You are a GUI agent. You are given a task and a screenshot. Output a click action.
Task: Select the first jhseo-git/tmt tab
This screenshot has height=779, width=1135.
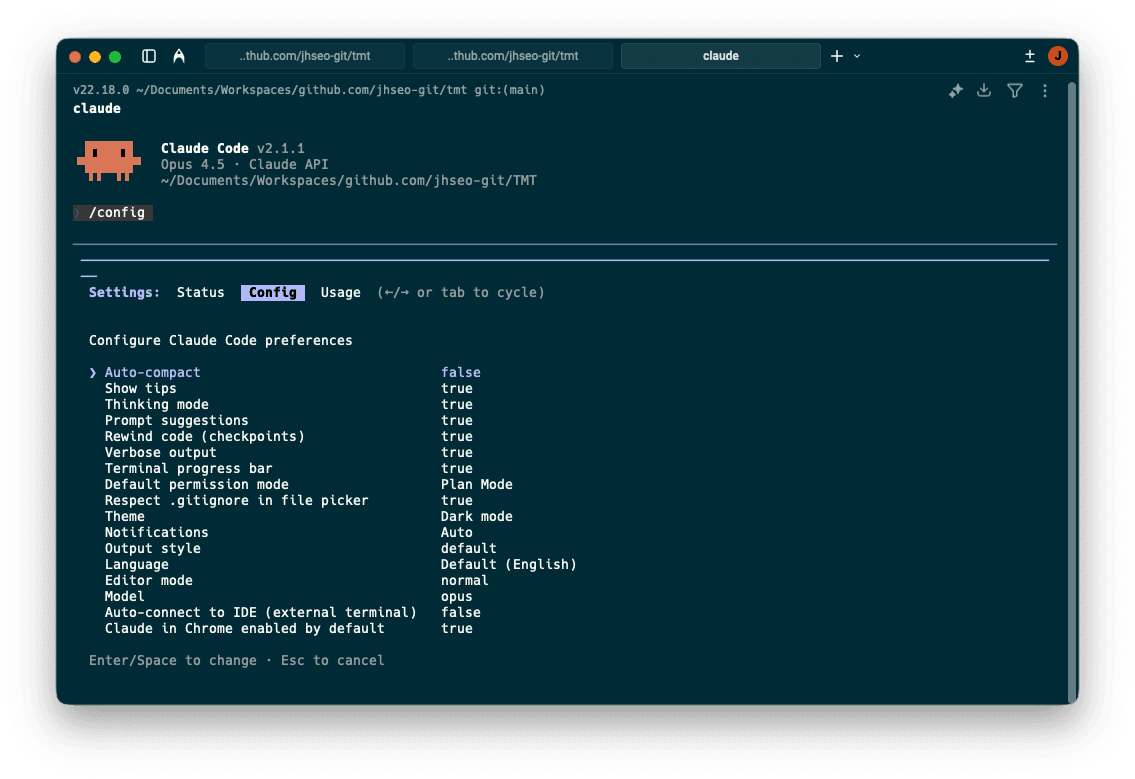pos(305,56)
